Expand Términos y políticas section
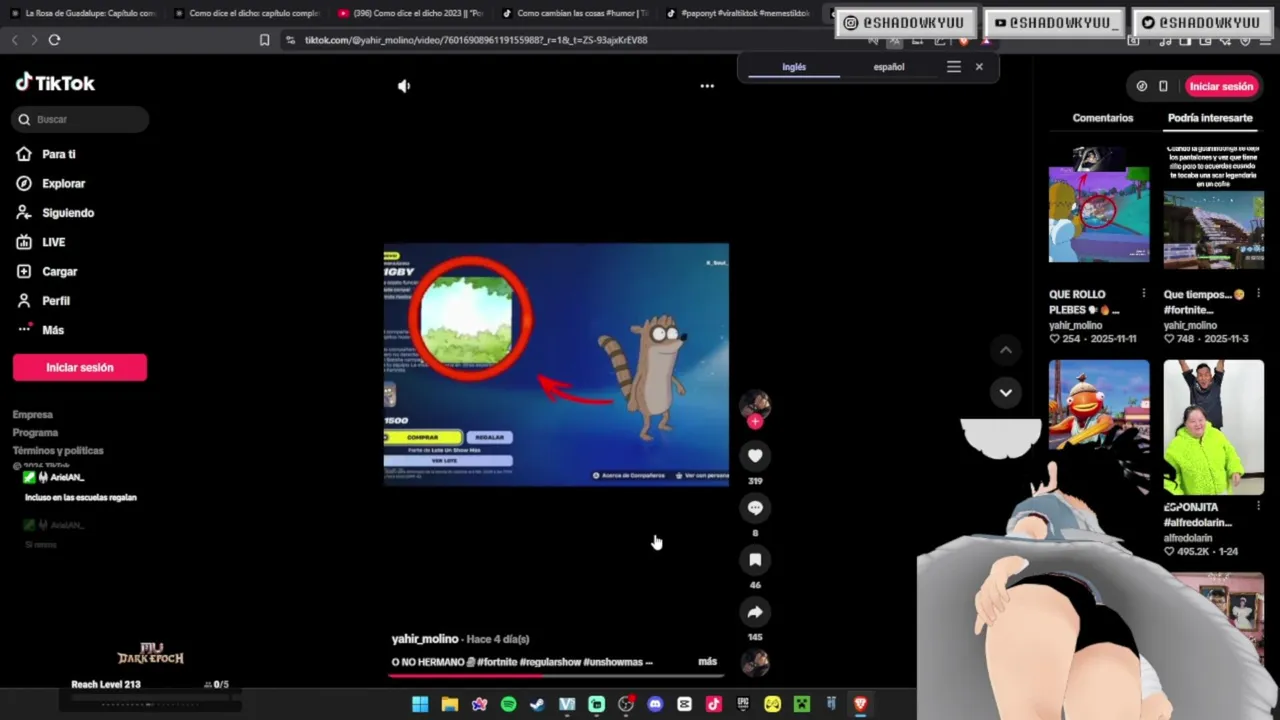Image resolution: width=1280 pixels, height=720 pixels. tap(58, 450)
